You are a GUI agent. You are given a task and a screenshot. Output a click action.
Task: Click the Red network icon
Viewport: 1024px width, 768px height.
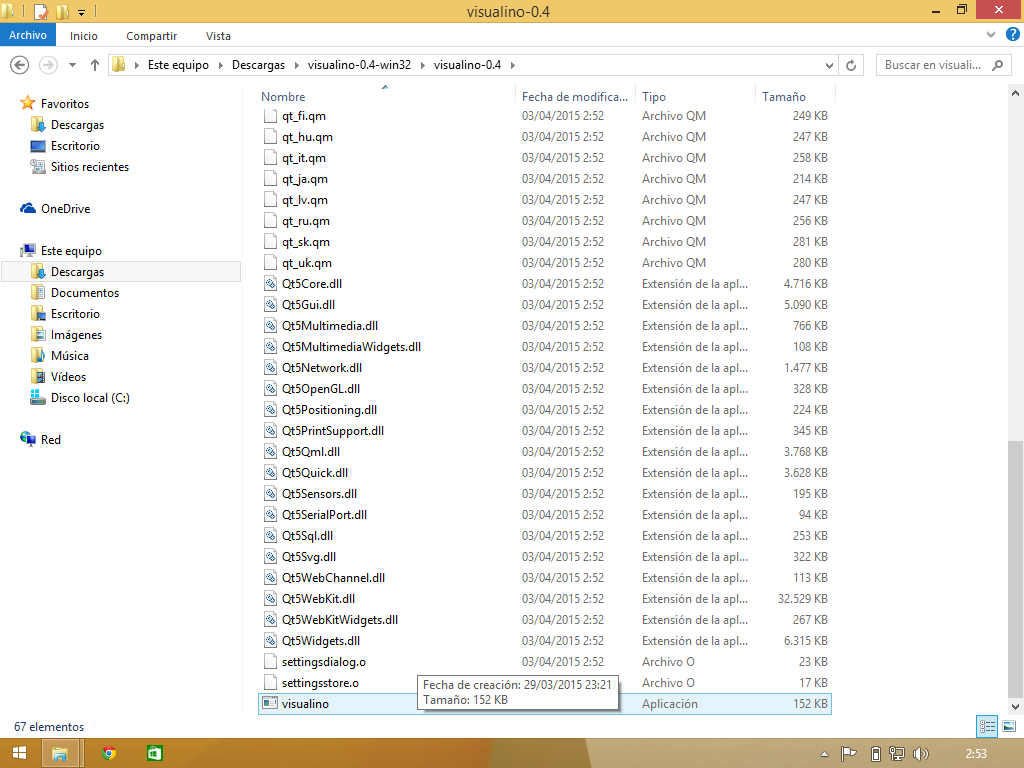pos(27,439)
